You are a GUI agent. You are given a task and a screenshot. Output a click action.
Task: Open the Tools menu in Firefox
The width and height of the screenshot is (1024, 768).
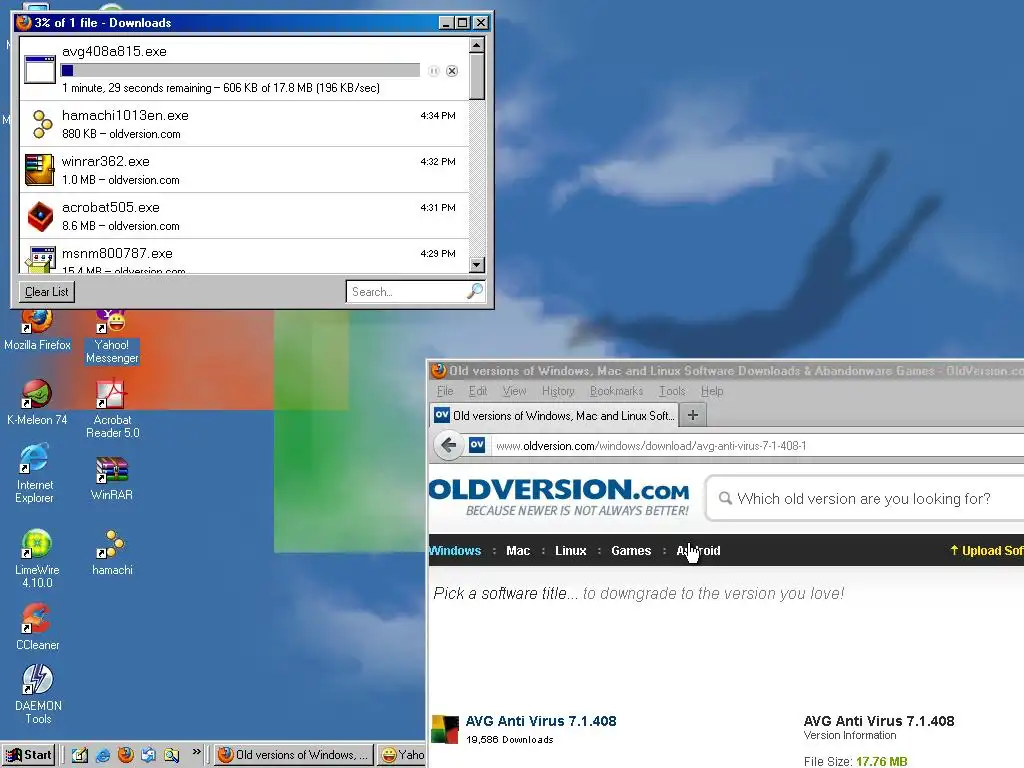tap(672, 391)
